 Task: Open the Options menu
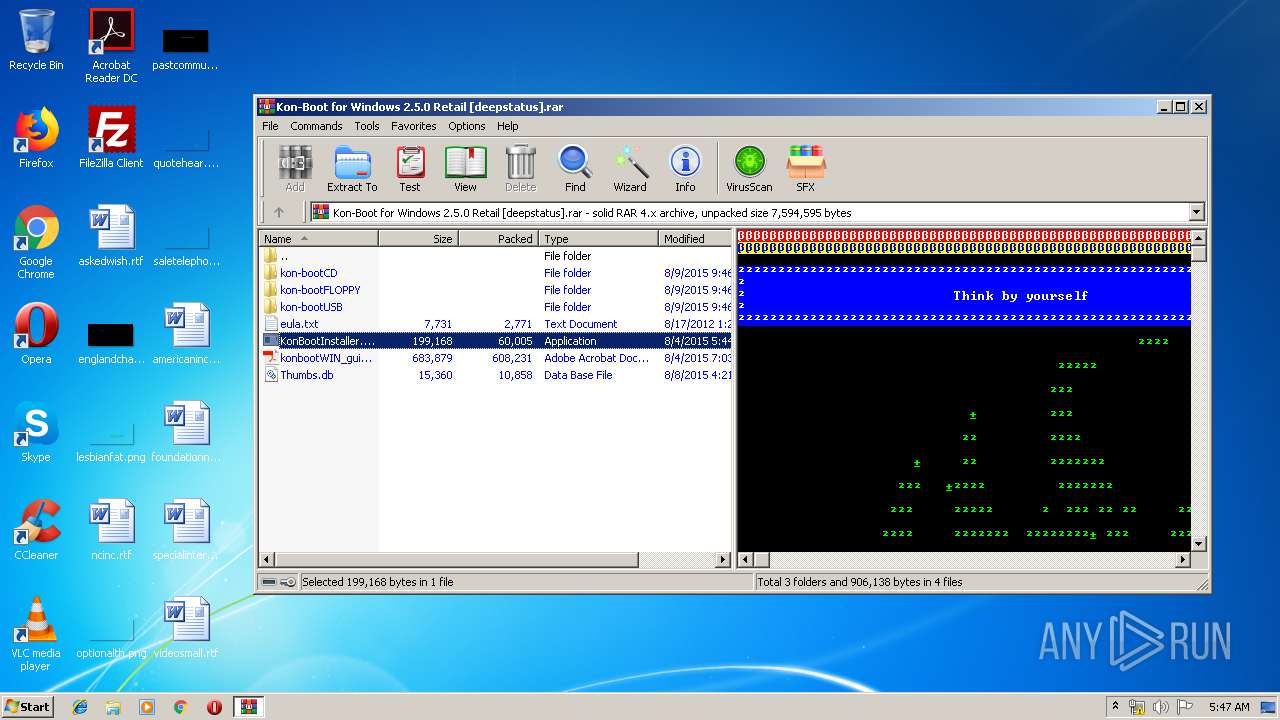coord(466,126)
